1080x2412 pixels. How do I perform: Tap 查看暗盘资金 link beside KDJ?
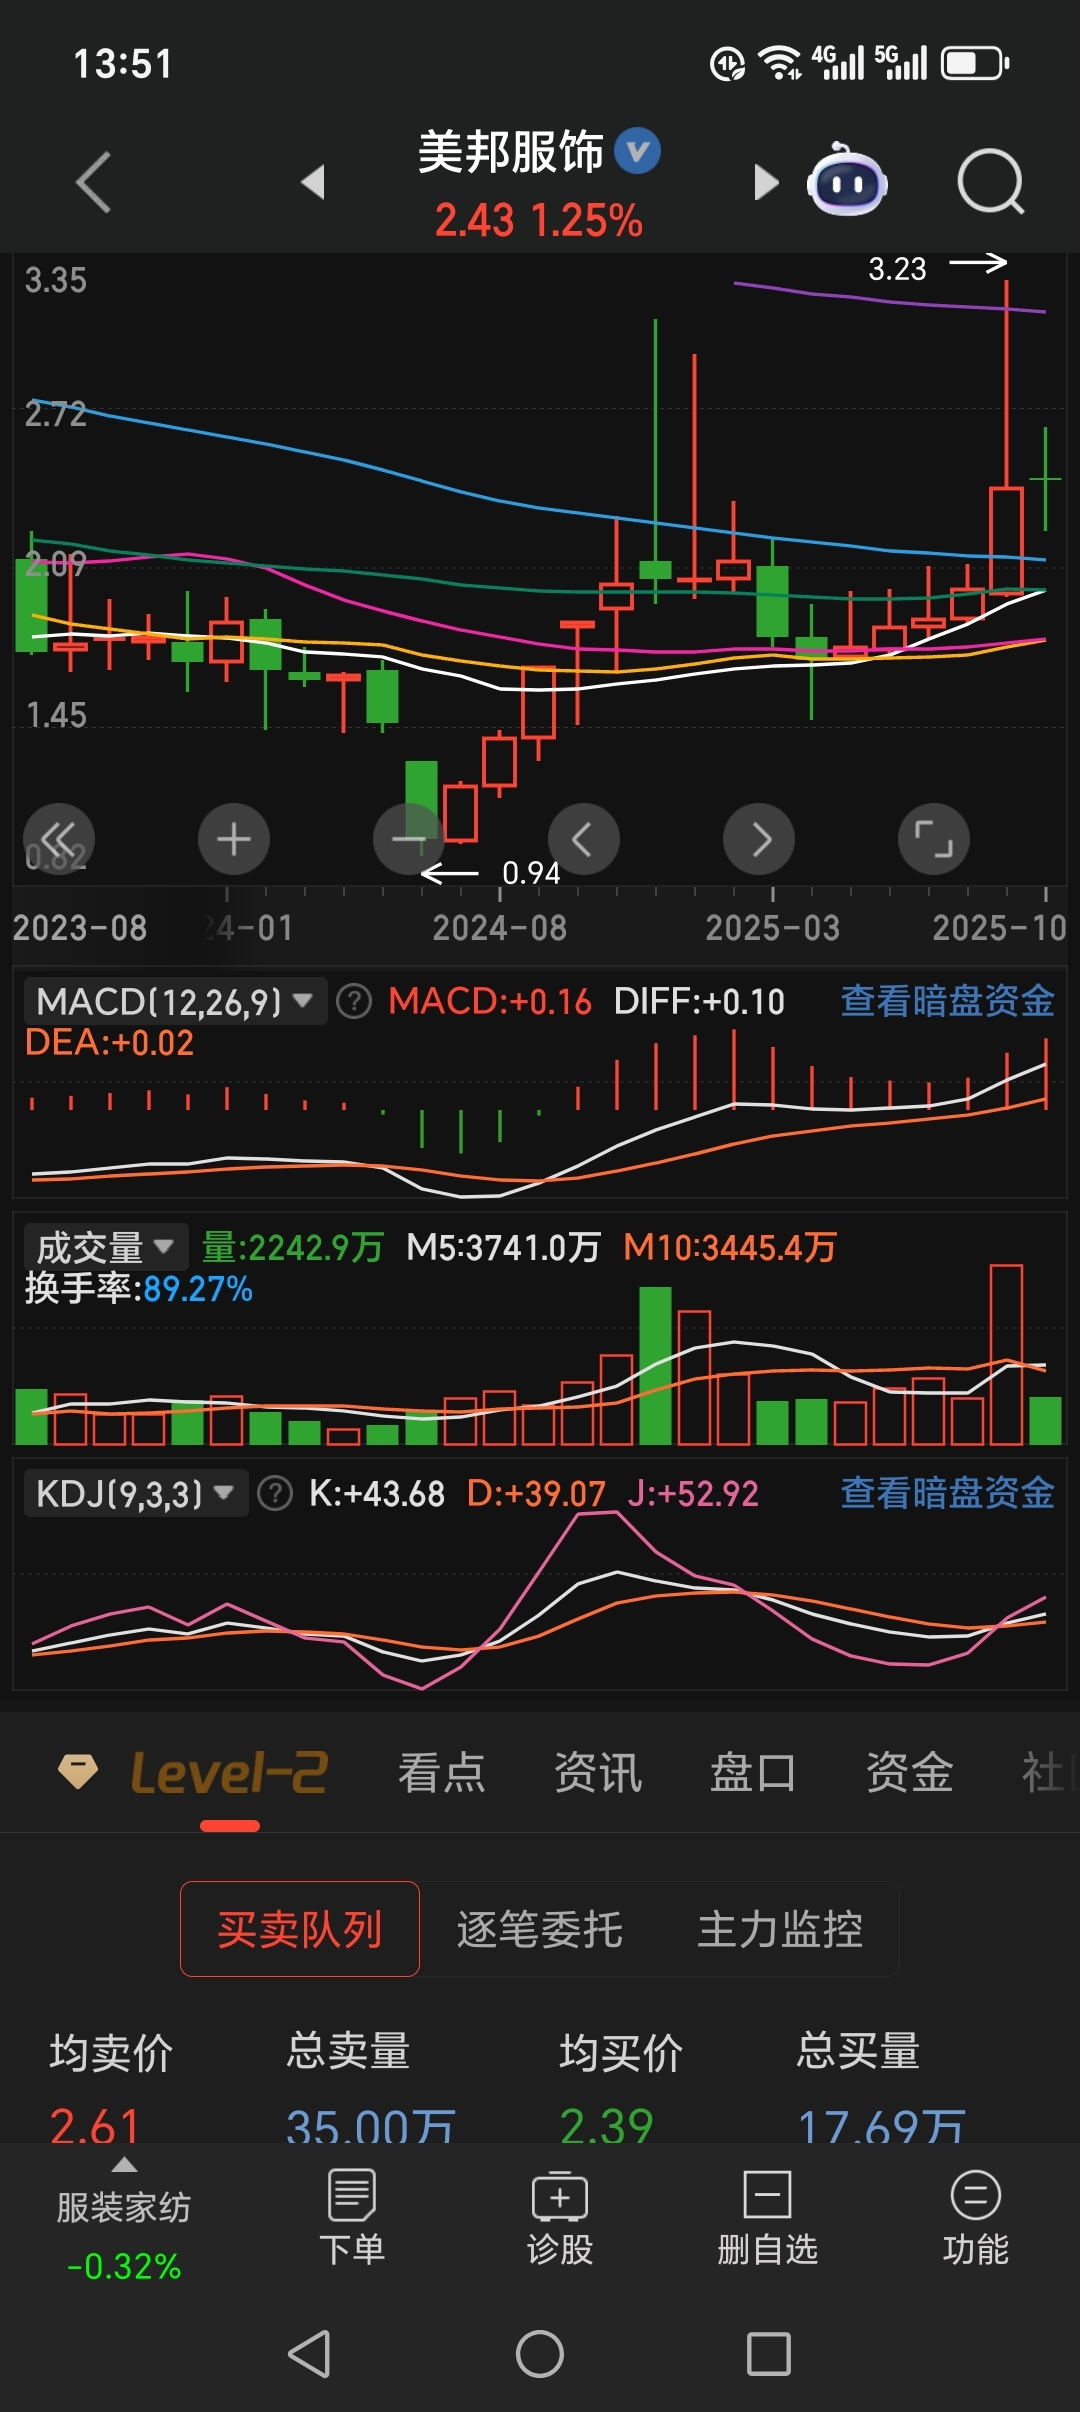point(947,1494)
